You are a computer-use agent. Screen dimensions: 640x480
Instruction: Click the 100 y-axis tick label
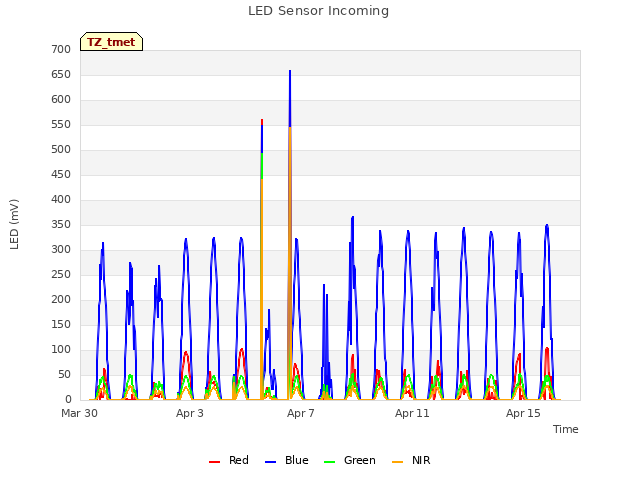(x=61, y=349)
